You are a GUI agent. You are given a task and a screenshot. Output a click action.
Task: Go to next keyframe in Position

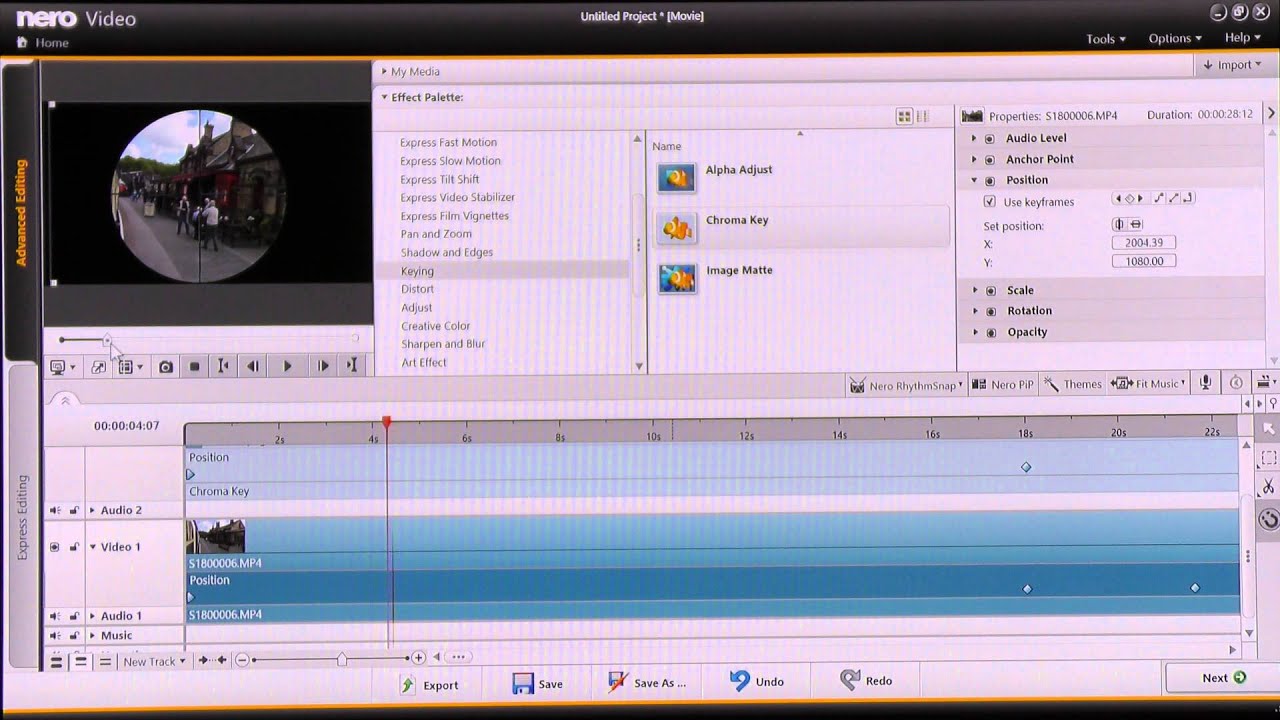[1141, 198]
